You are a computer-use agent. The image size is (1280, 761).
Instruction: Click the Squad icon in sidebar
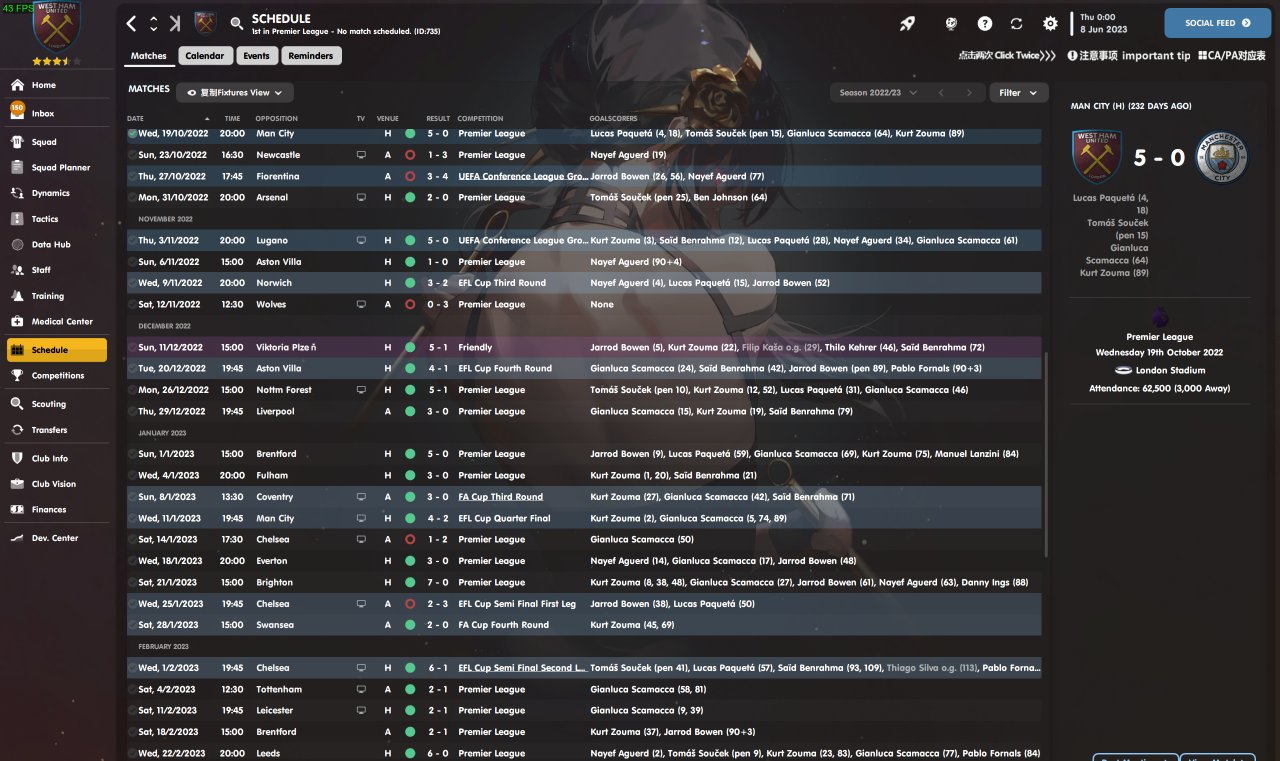(x=16, y=142)
